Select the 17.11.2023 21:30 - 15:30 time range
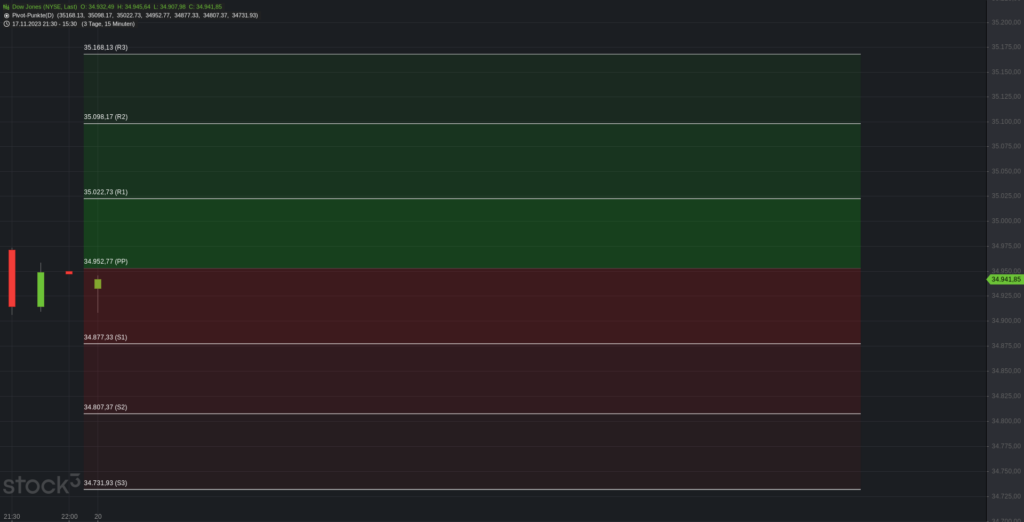This screenshot has height=522, width=1024. 44,24
